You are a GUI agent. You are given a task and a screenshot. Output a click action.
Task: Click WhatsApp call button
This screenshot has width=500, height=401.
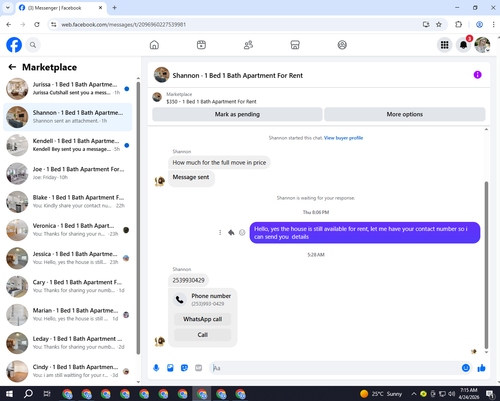[202, 319]
